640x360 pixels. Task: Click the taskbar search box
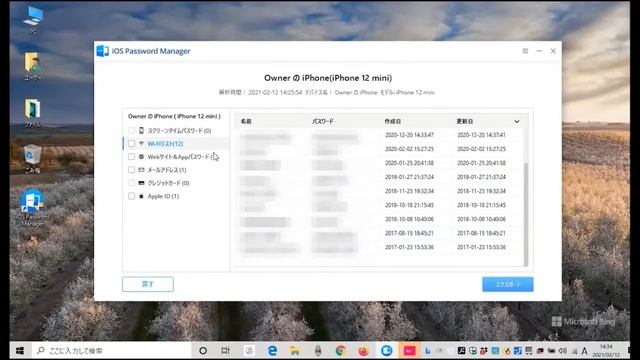[110, 351]
